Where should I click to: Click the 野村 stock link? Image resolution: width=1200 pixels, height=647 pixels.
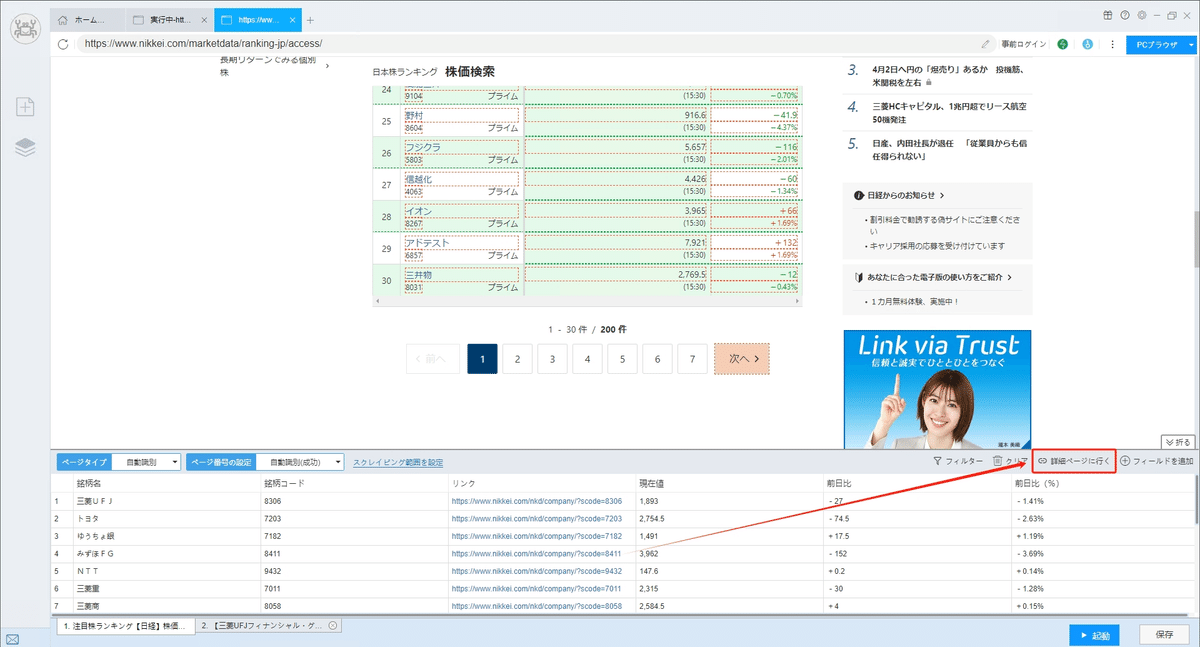(414, 115)
